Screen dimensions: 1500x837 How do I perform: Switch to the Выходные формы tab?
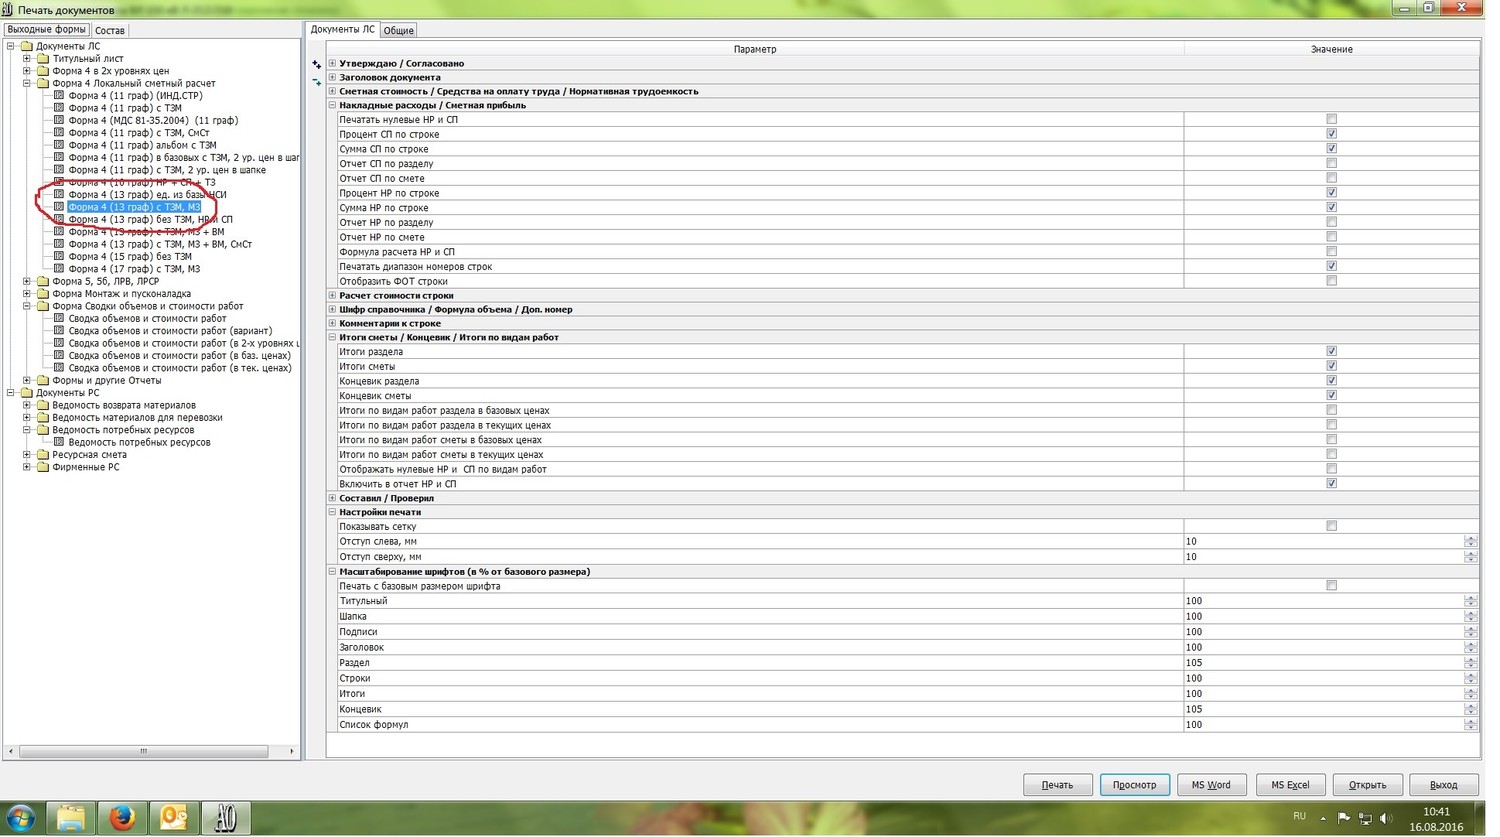[46, 30]
